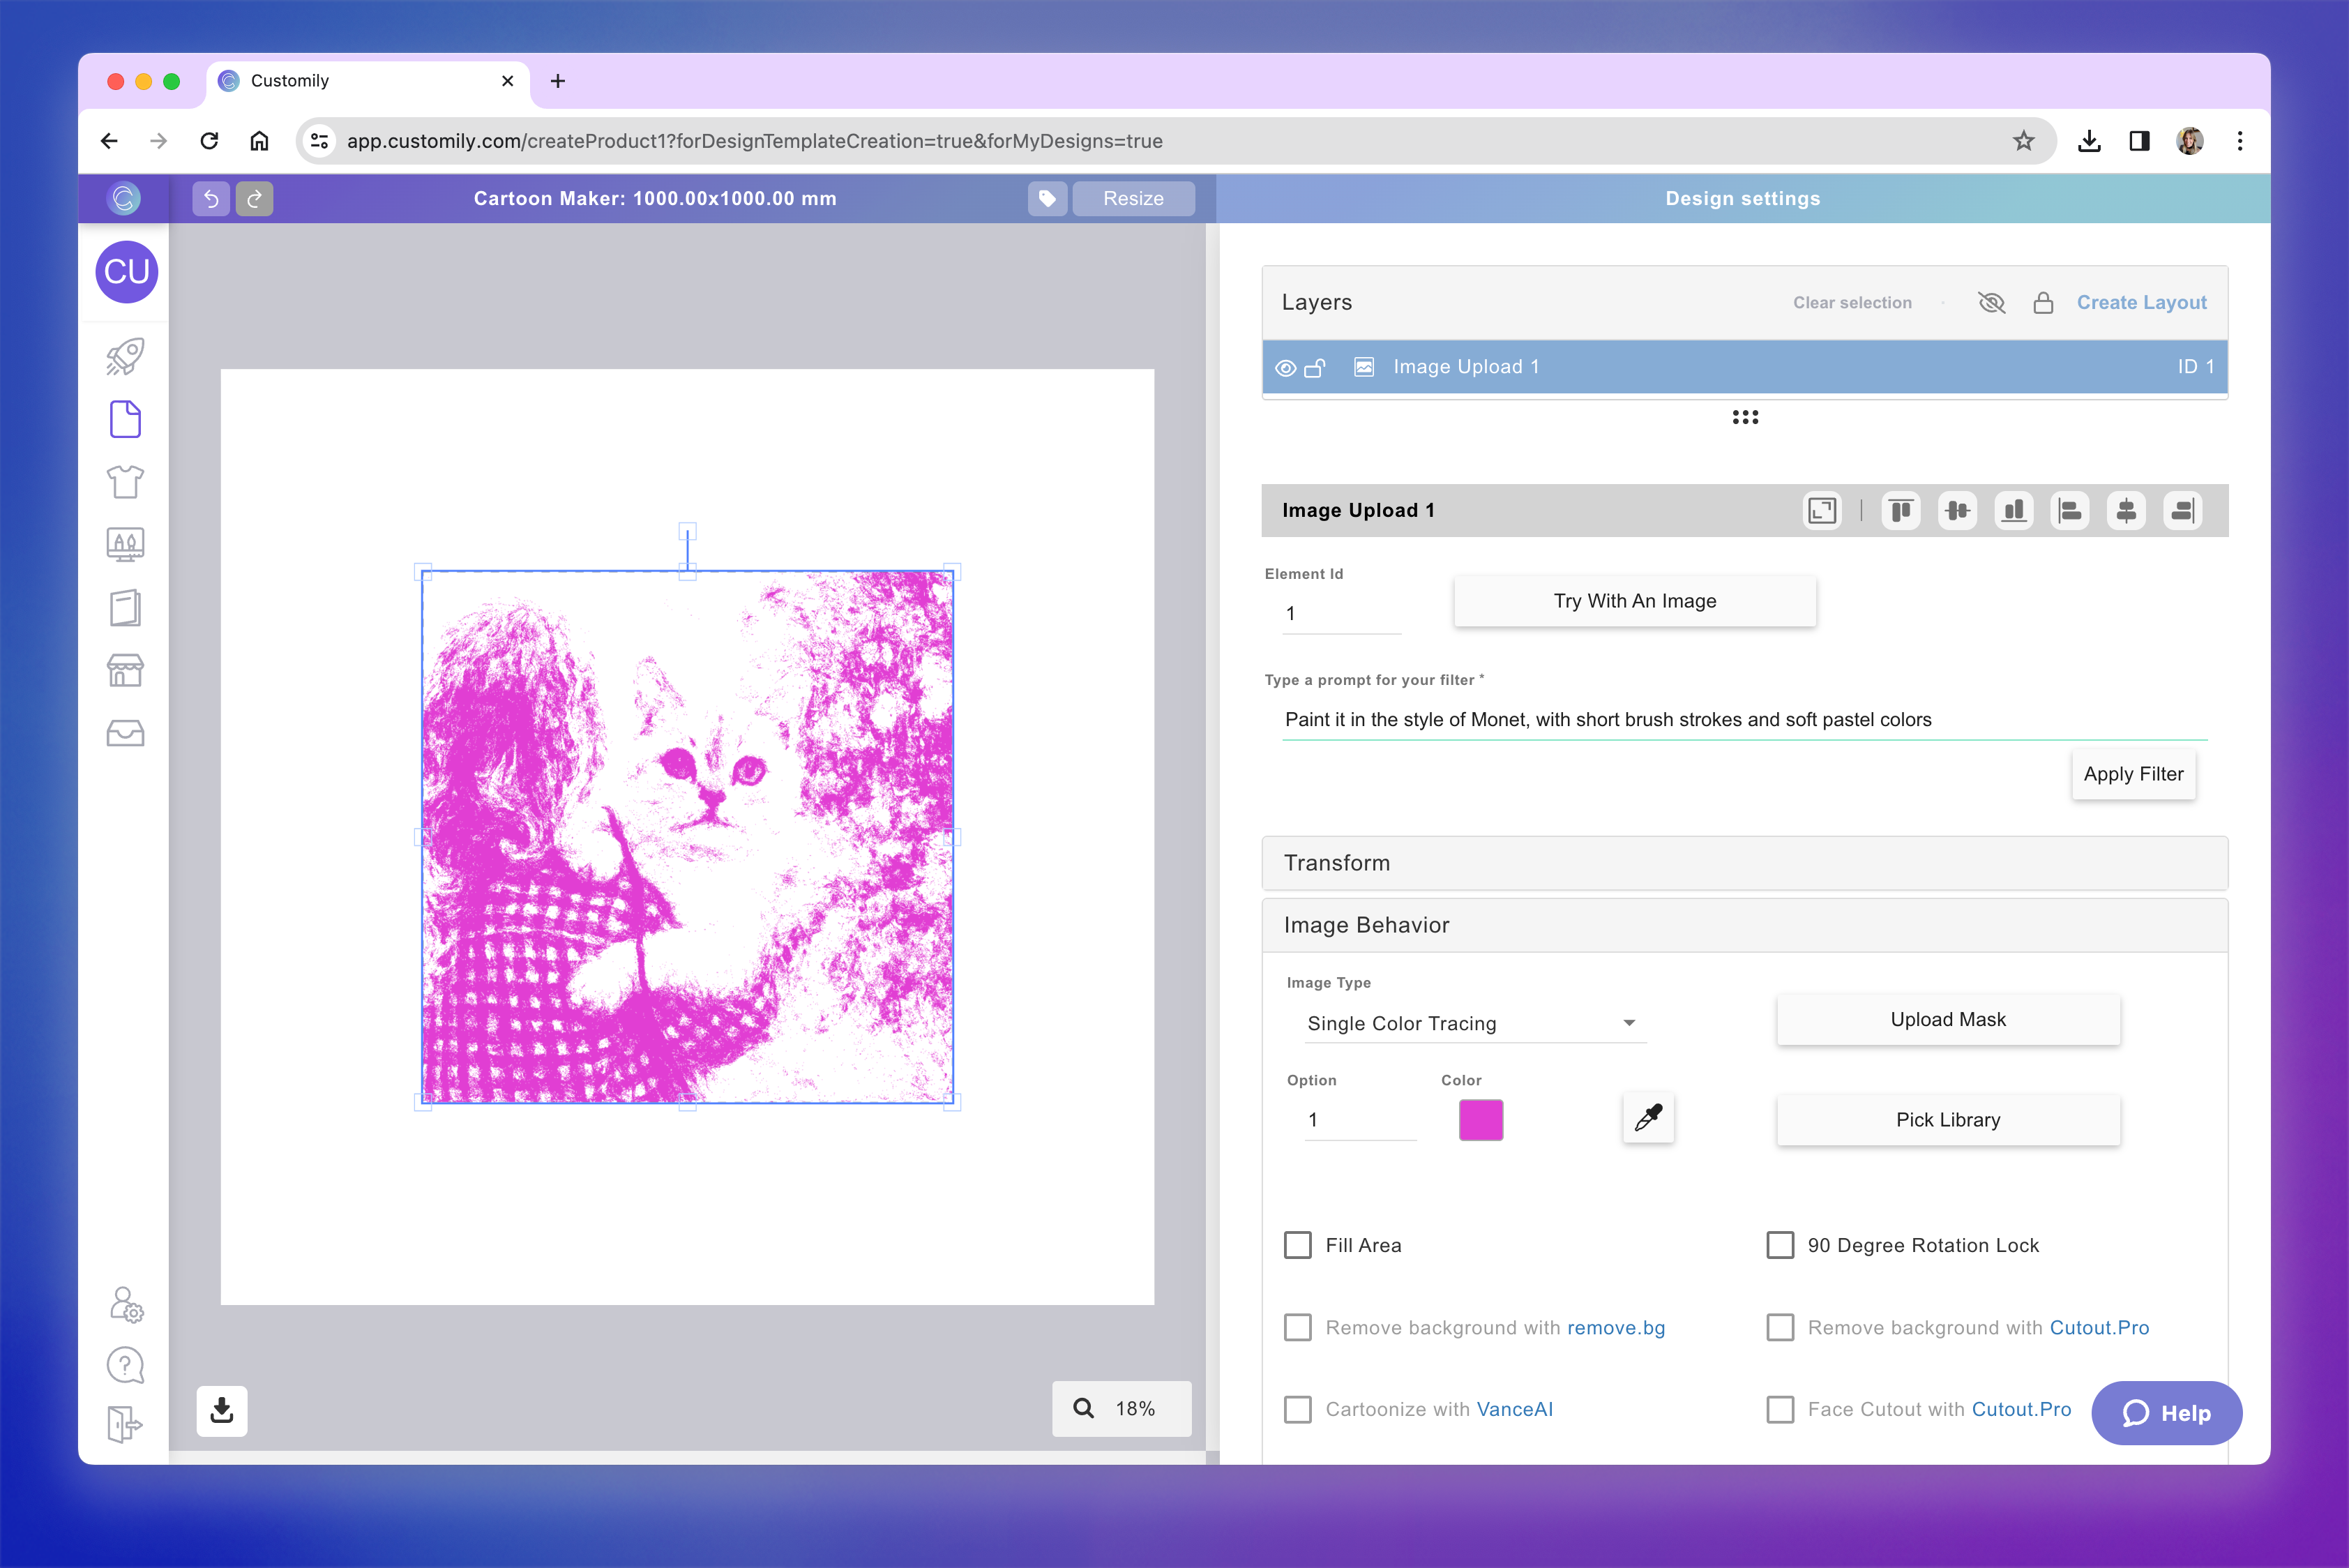Click the Option number input field
The width and height of the screenshot is (2349, 1568).
[x=1361, y=1120]
